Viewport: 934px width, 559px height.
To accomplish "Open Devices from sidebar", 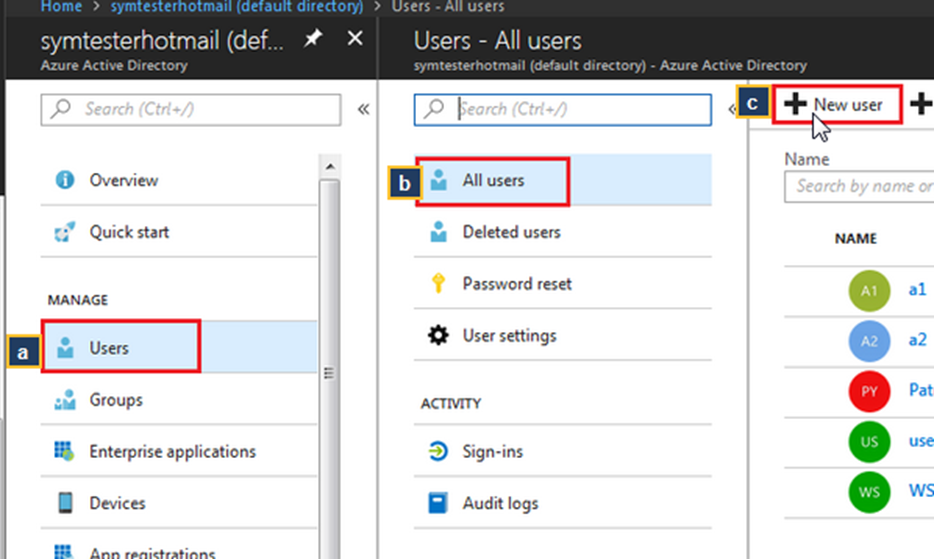I will coord(117,503).
